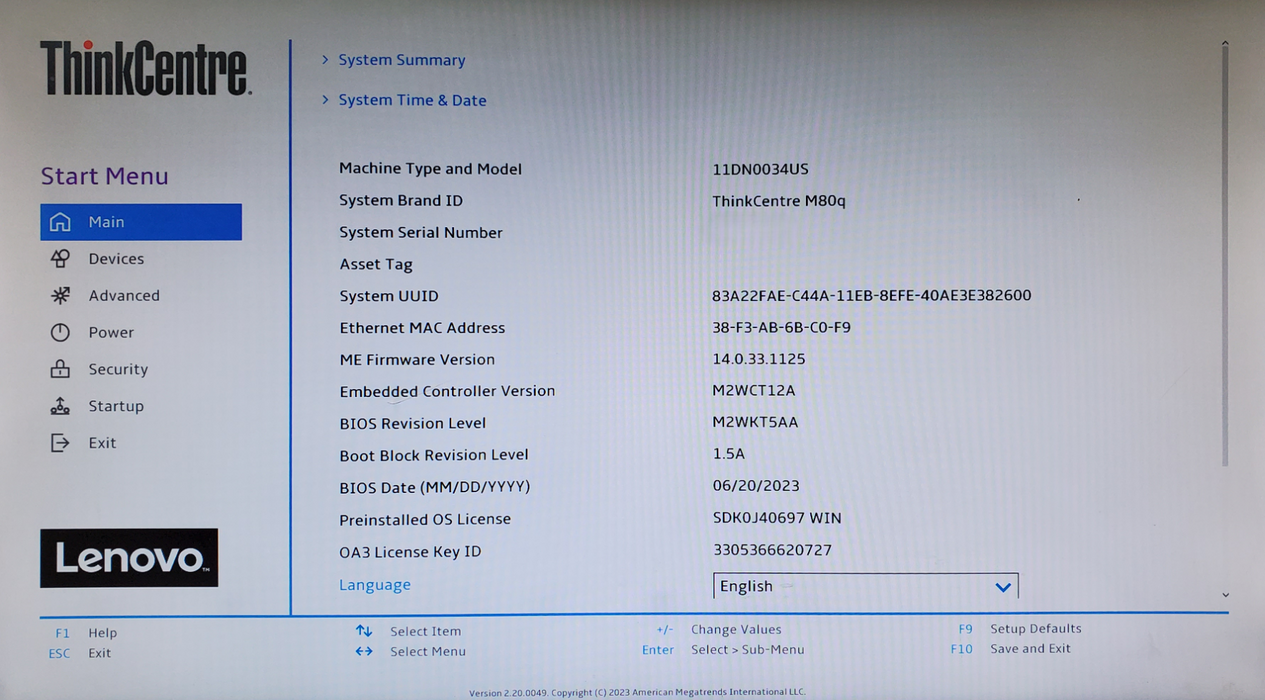
Task: Click the Advanced snowflake icon
Action: 60,296
